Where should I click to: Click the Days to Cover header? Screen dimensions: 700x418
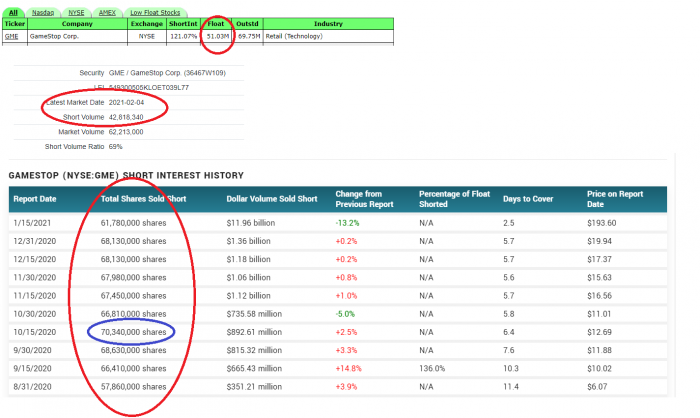528,199
